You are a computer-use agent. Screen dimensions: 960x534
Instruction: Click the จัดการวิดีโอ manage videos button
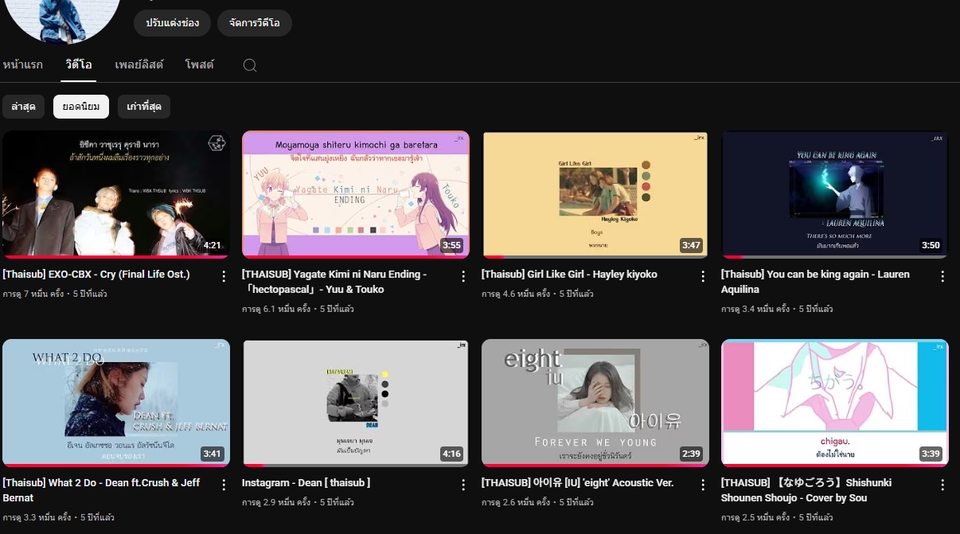tap(254, 23)
